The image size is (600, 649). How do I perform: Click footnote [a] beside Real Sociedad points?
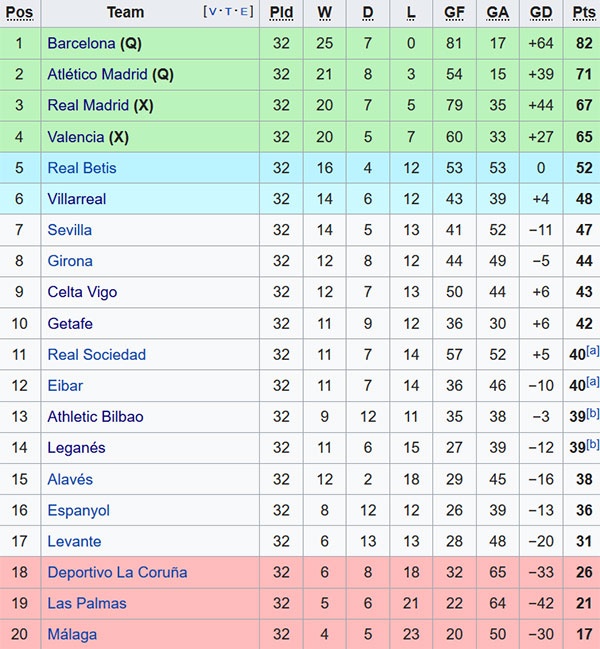point(593,350)
